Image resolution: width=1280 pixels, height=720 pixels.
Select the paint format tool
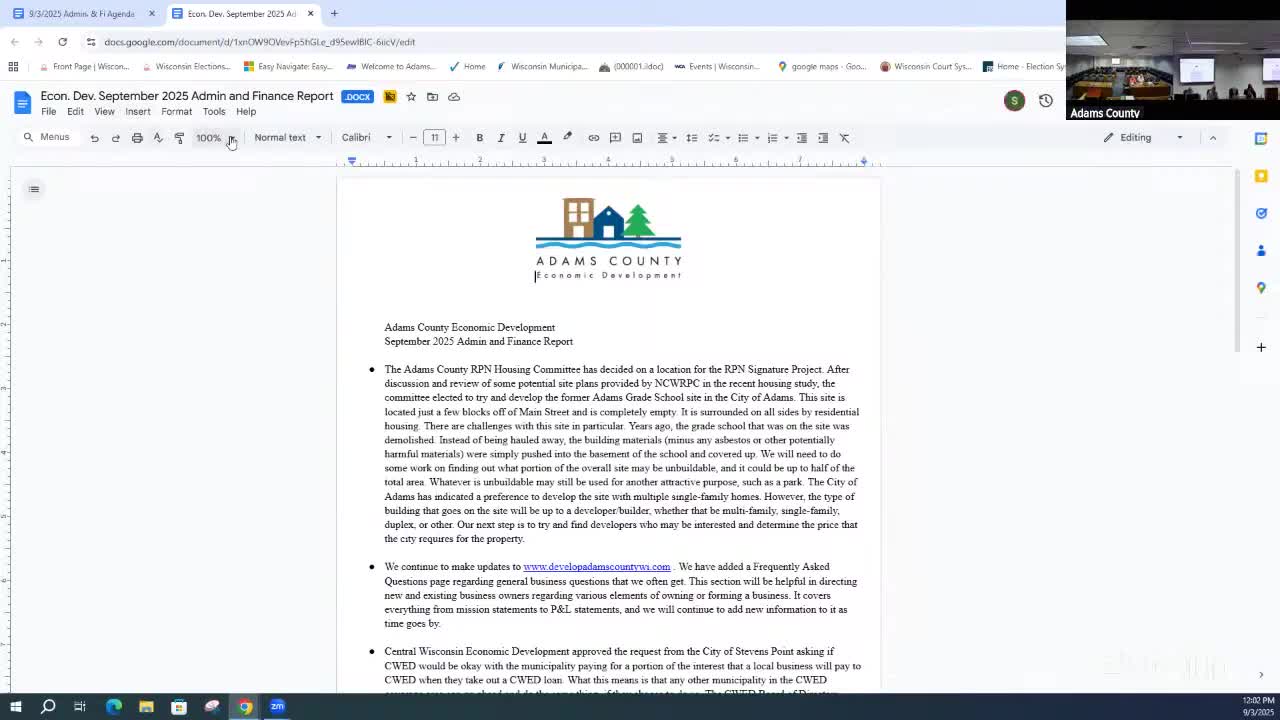click(179, 137)
